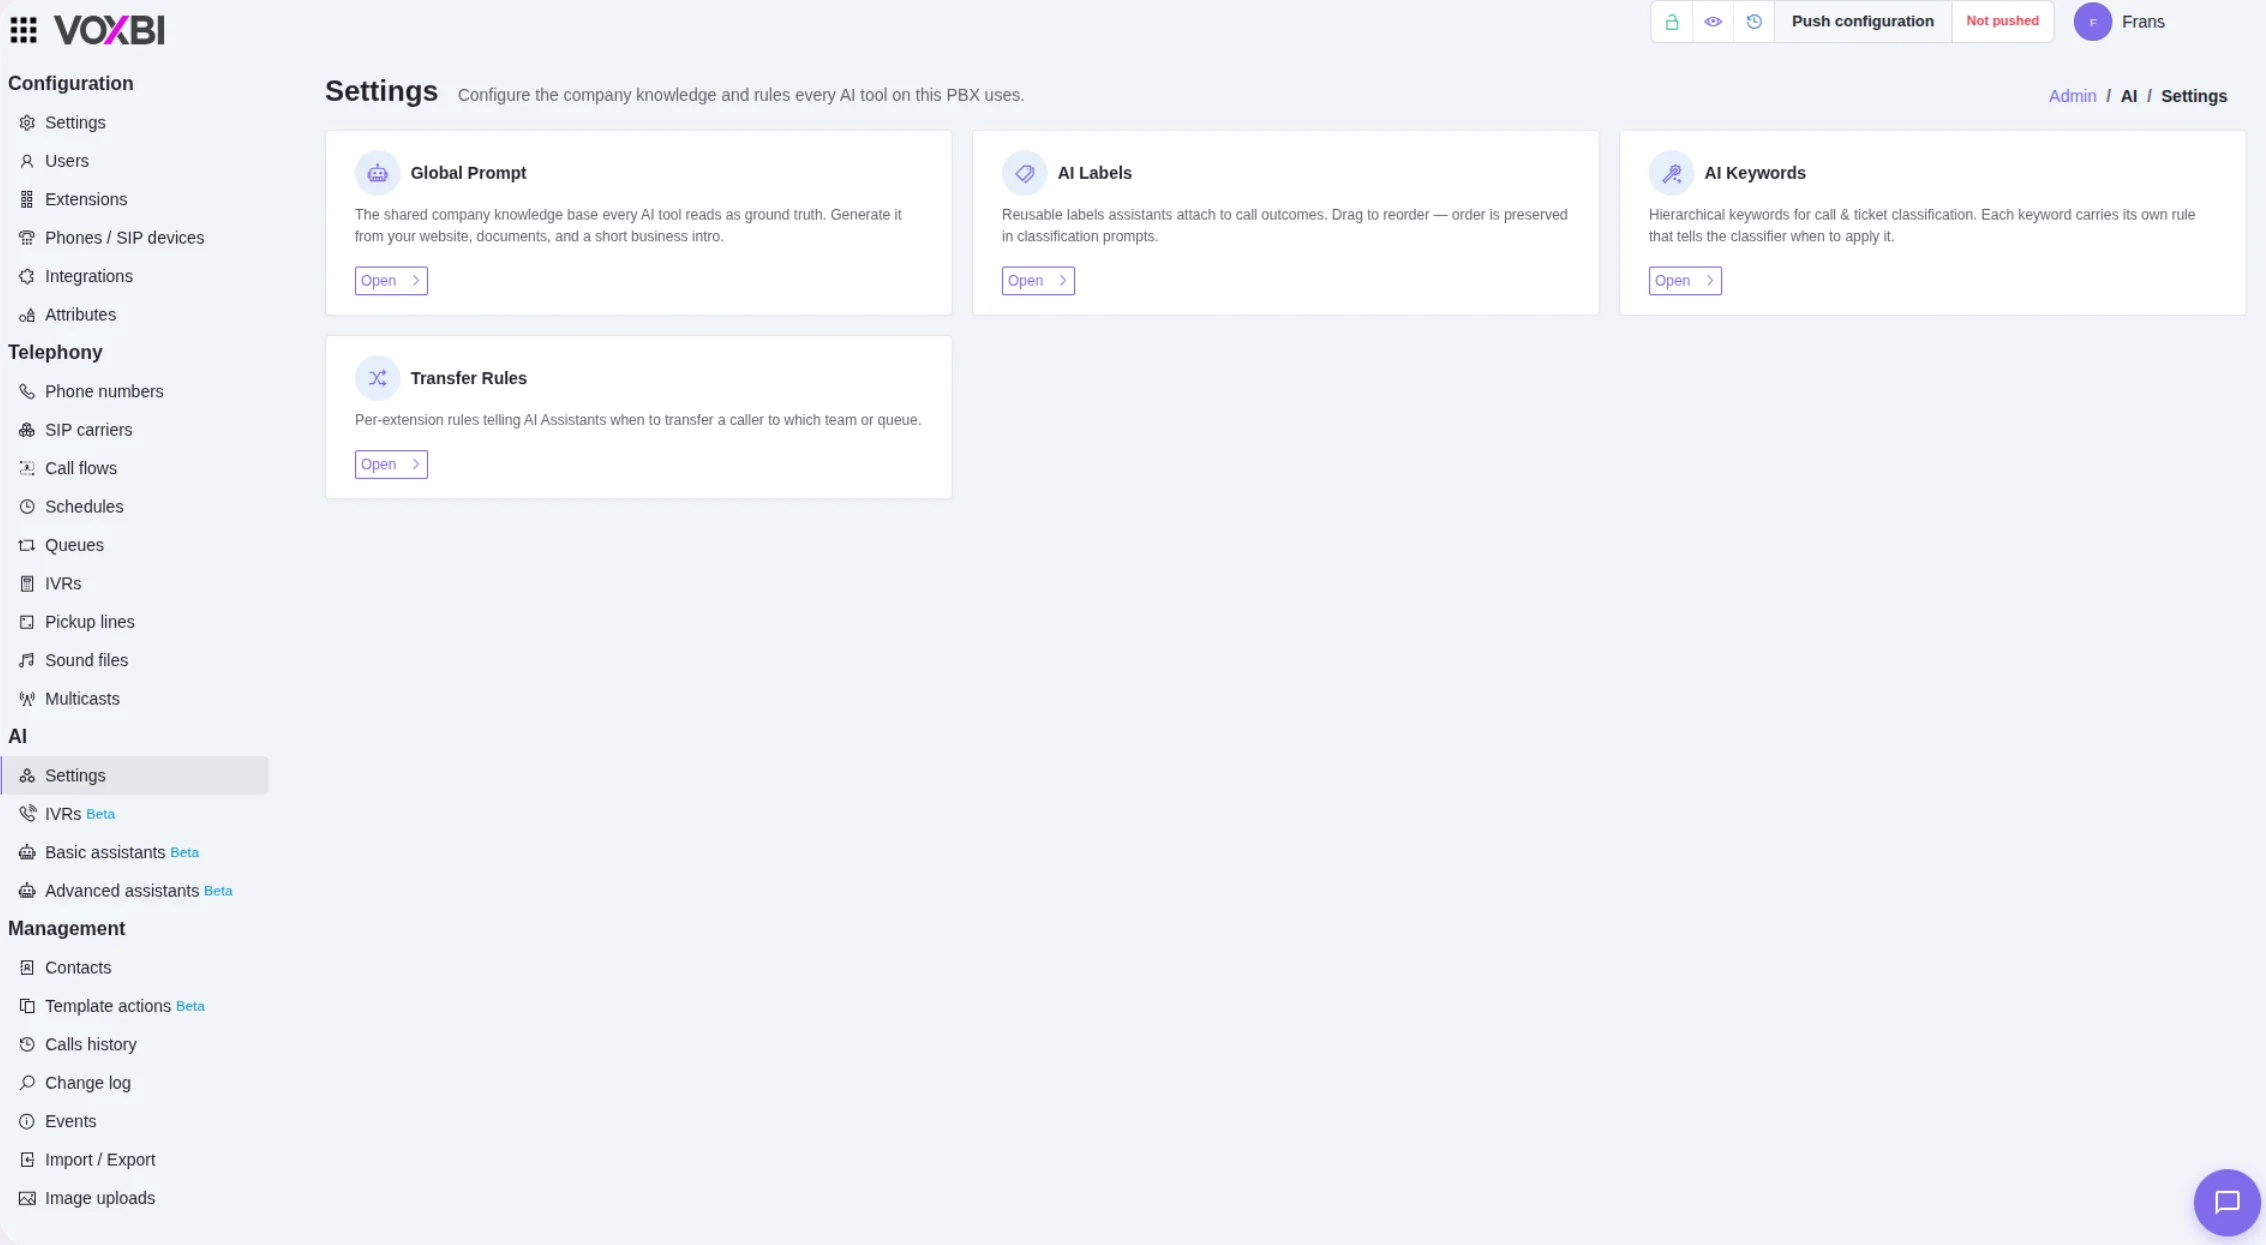Screen dimensions: 2266x1245
Task: Click the Pickup lines icon
Action: pos(27,622)
